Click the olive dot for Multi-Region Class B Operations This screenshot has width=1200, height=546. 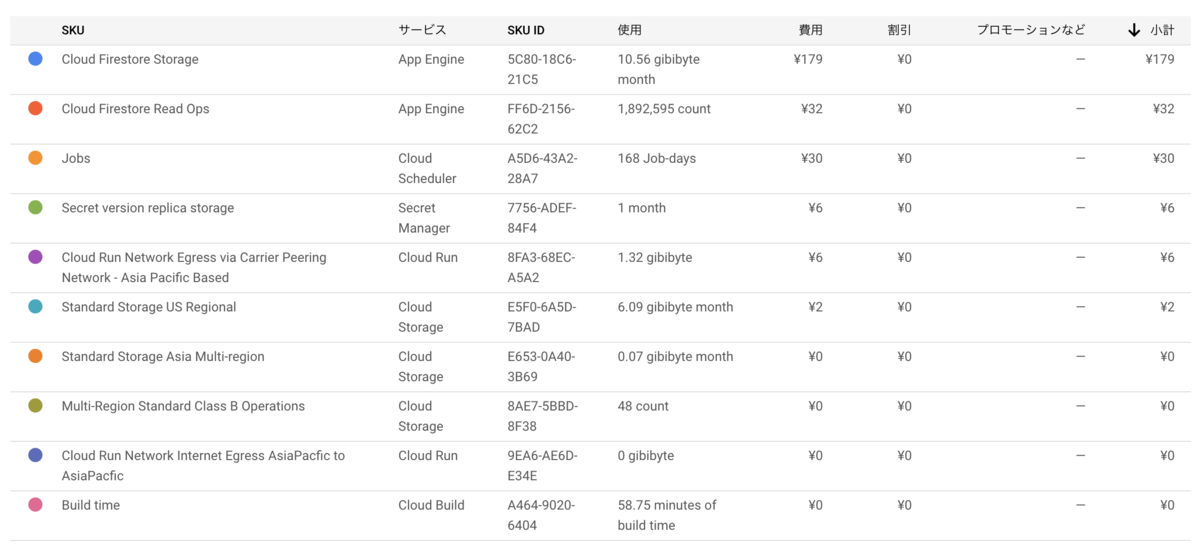tap(35, 405)
